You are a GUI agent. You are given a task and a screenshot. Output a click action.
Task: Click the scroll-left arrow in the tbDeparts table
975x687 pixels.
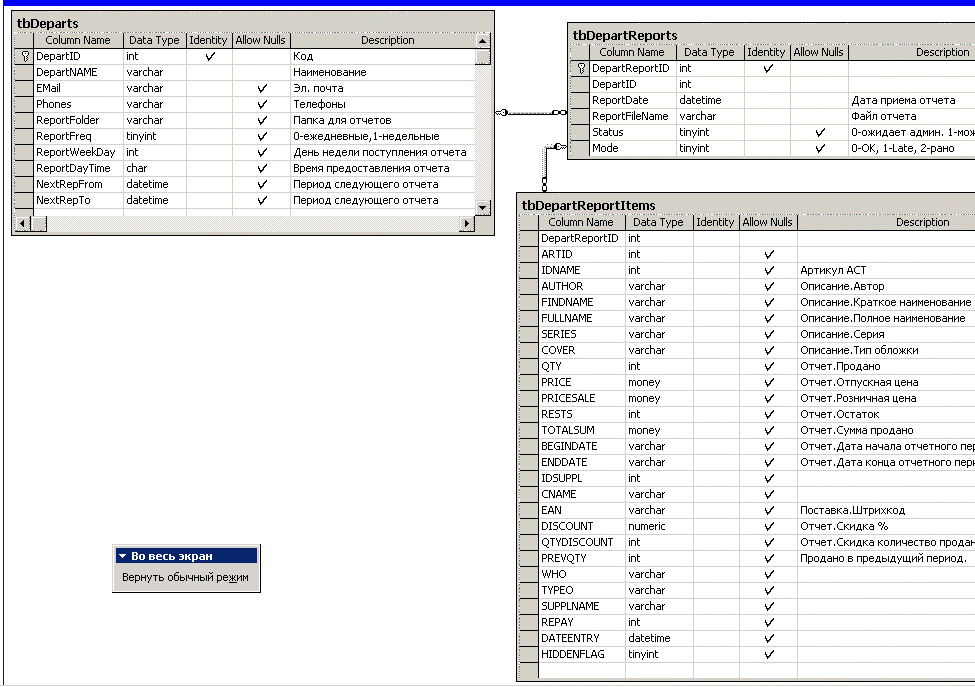point(22,223)
